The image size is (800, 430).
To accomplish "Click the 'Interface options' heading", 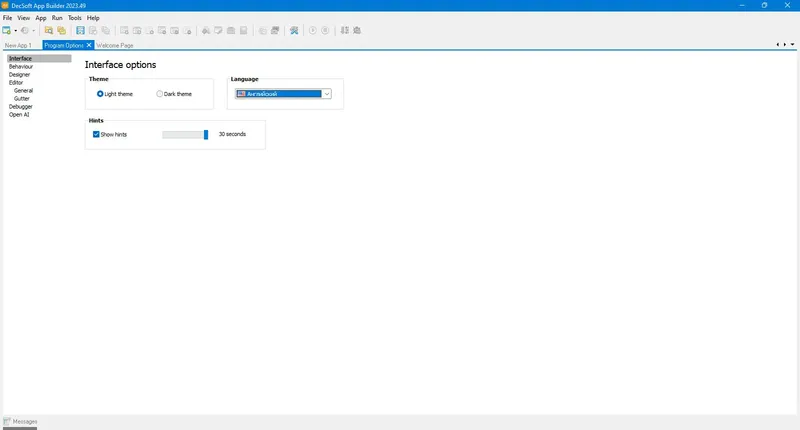I will click(120, 65).
